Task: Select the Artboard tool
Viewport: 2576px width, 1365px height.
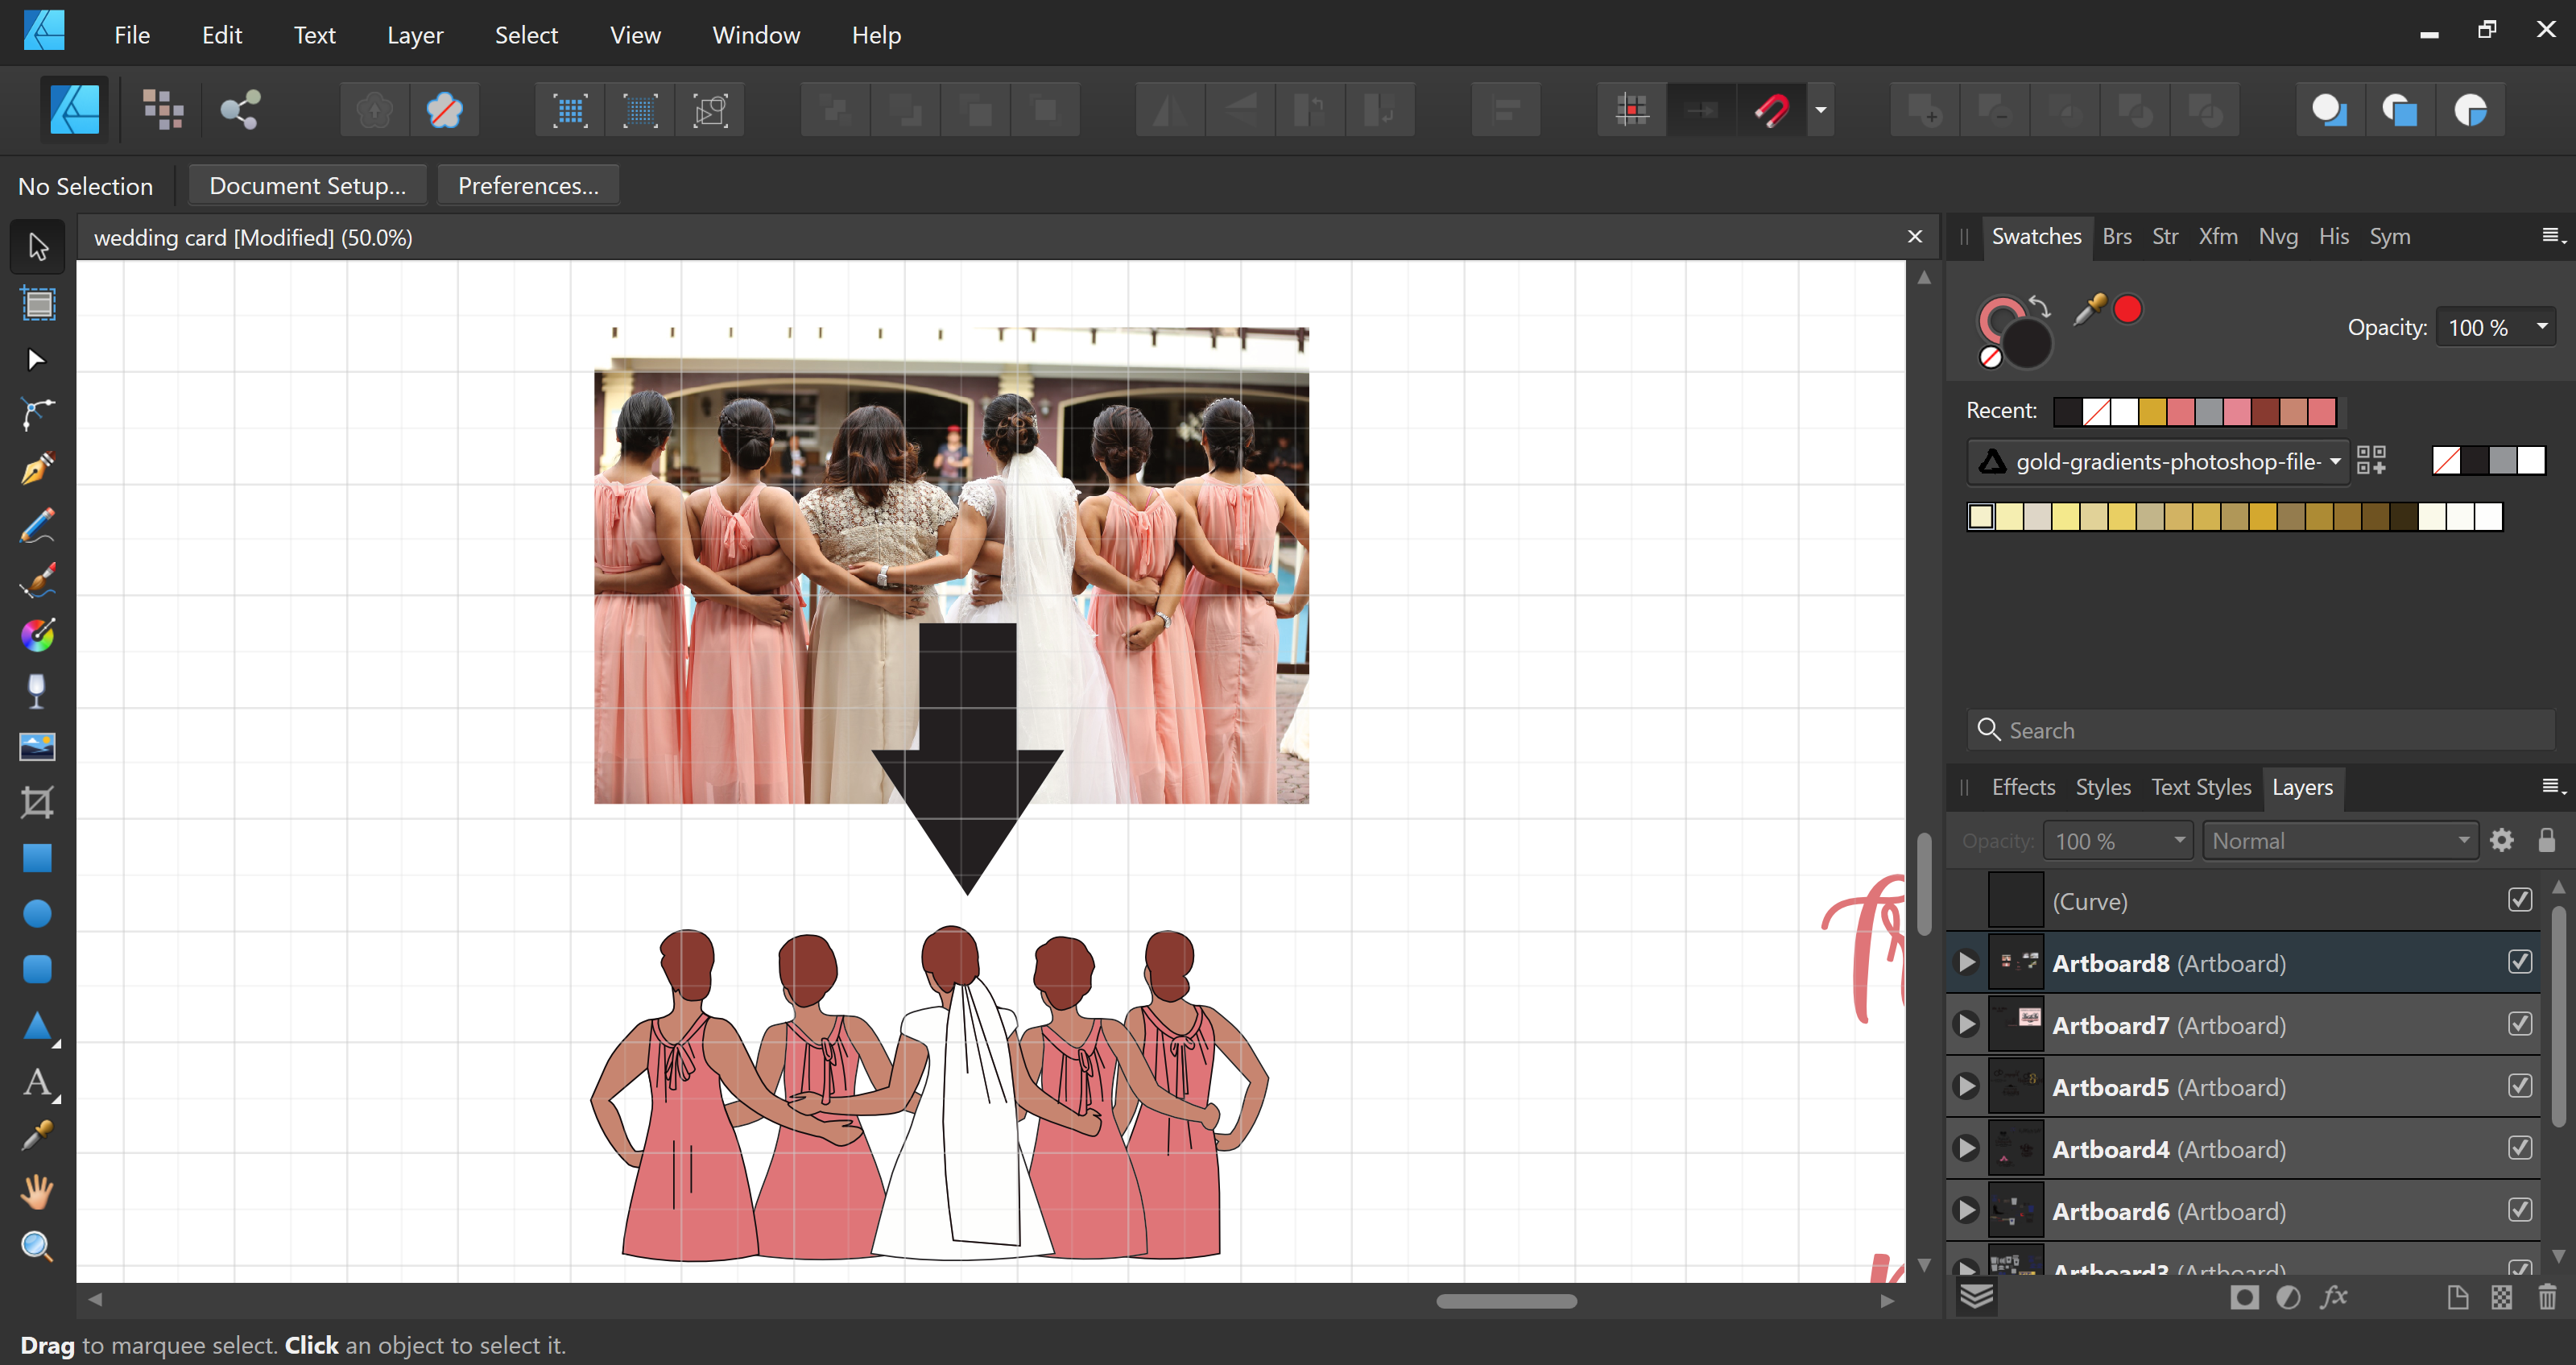Action: tap(38, 303)
